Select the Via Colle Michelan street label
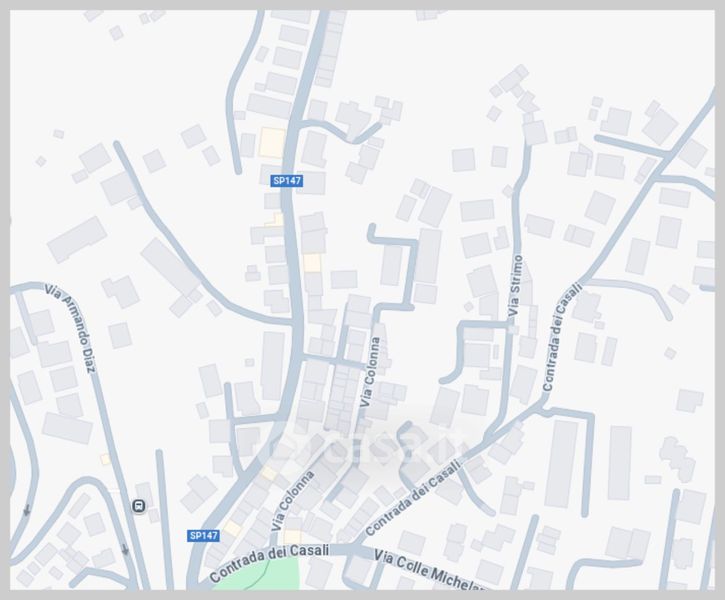This screenshot has width=725, height=600. coord(429,570)
